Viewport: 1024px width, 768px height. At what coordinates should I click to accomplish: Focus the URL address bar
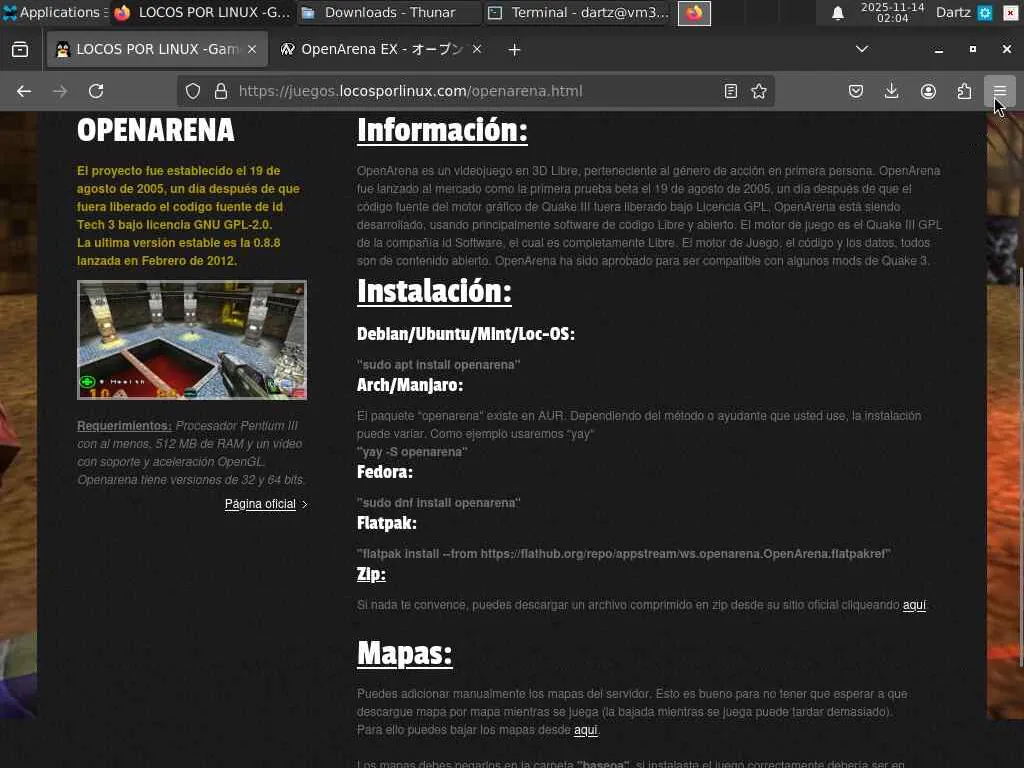tap(475, 91)
